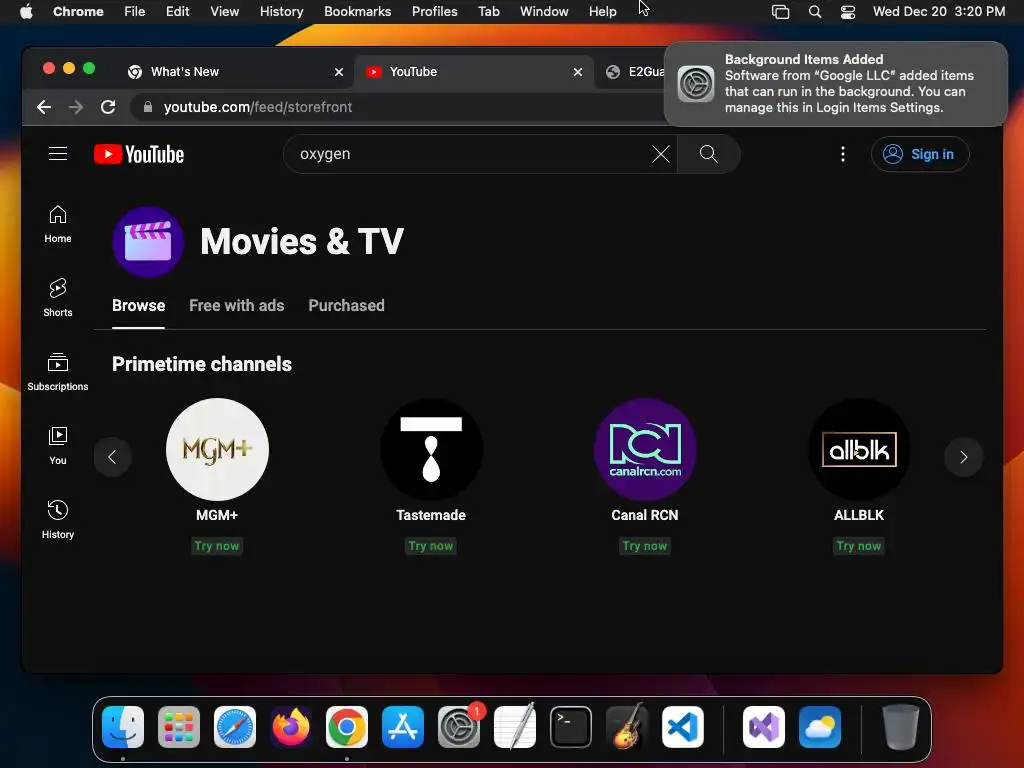
Task: Open TextEdit from the Dock
Action: point(515,727)
